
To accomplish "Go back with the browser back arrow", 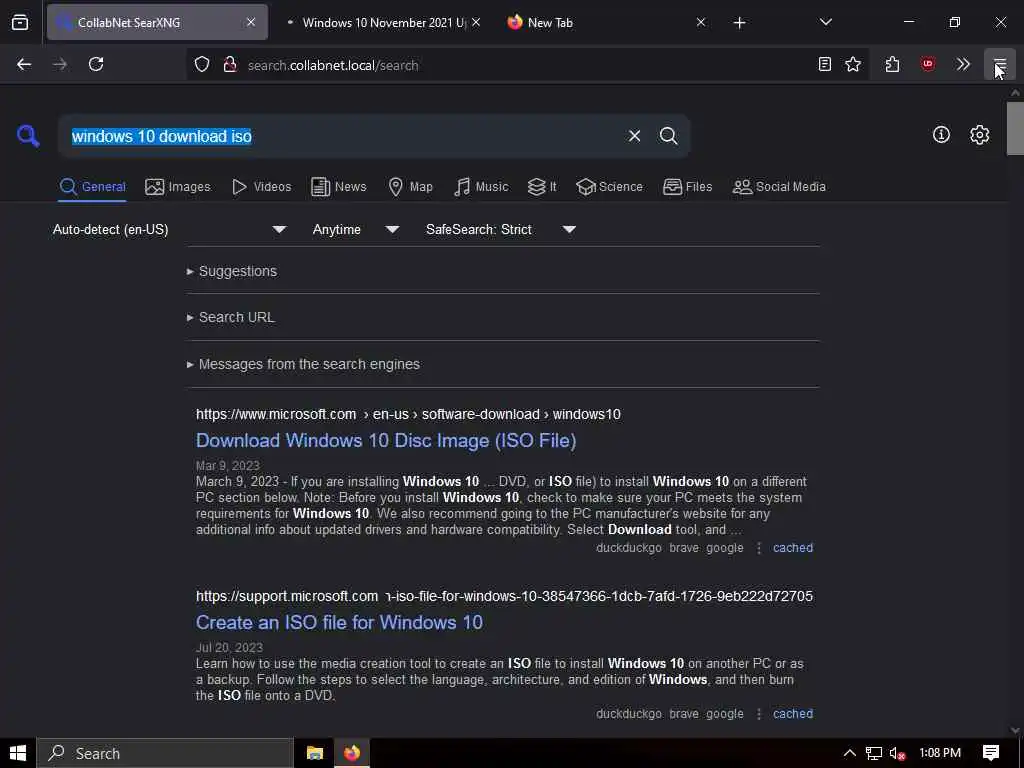I will click(24, 65).
